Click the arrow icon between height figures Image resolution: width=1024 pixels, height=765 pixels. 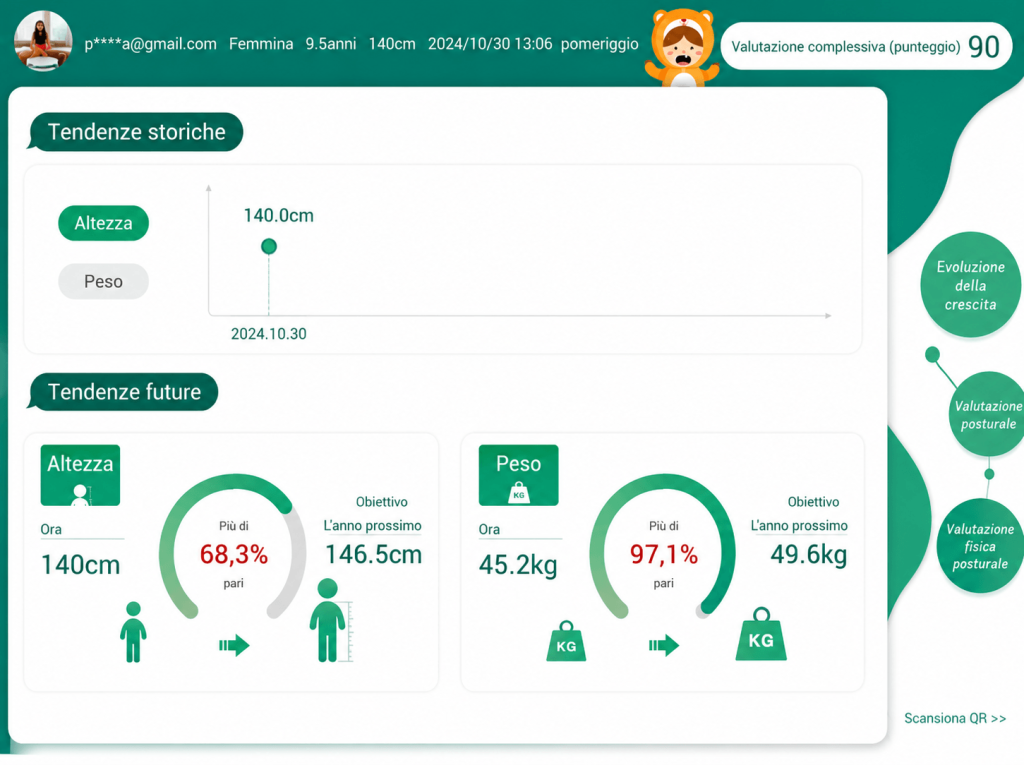pos(234,645)
